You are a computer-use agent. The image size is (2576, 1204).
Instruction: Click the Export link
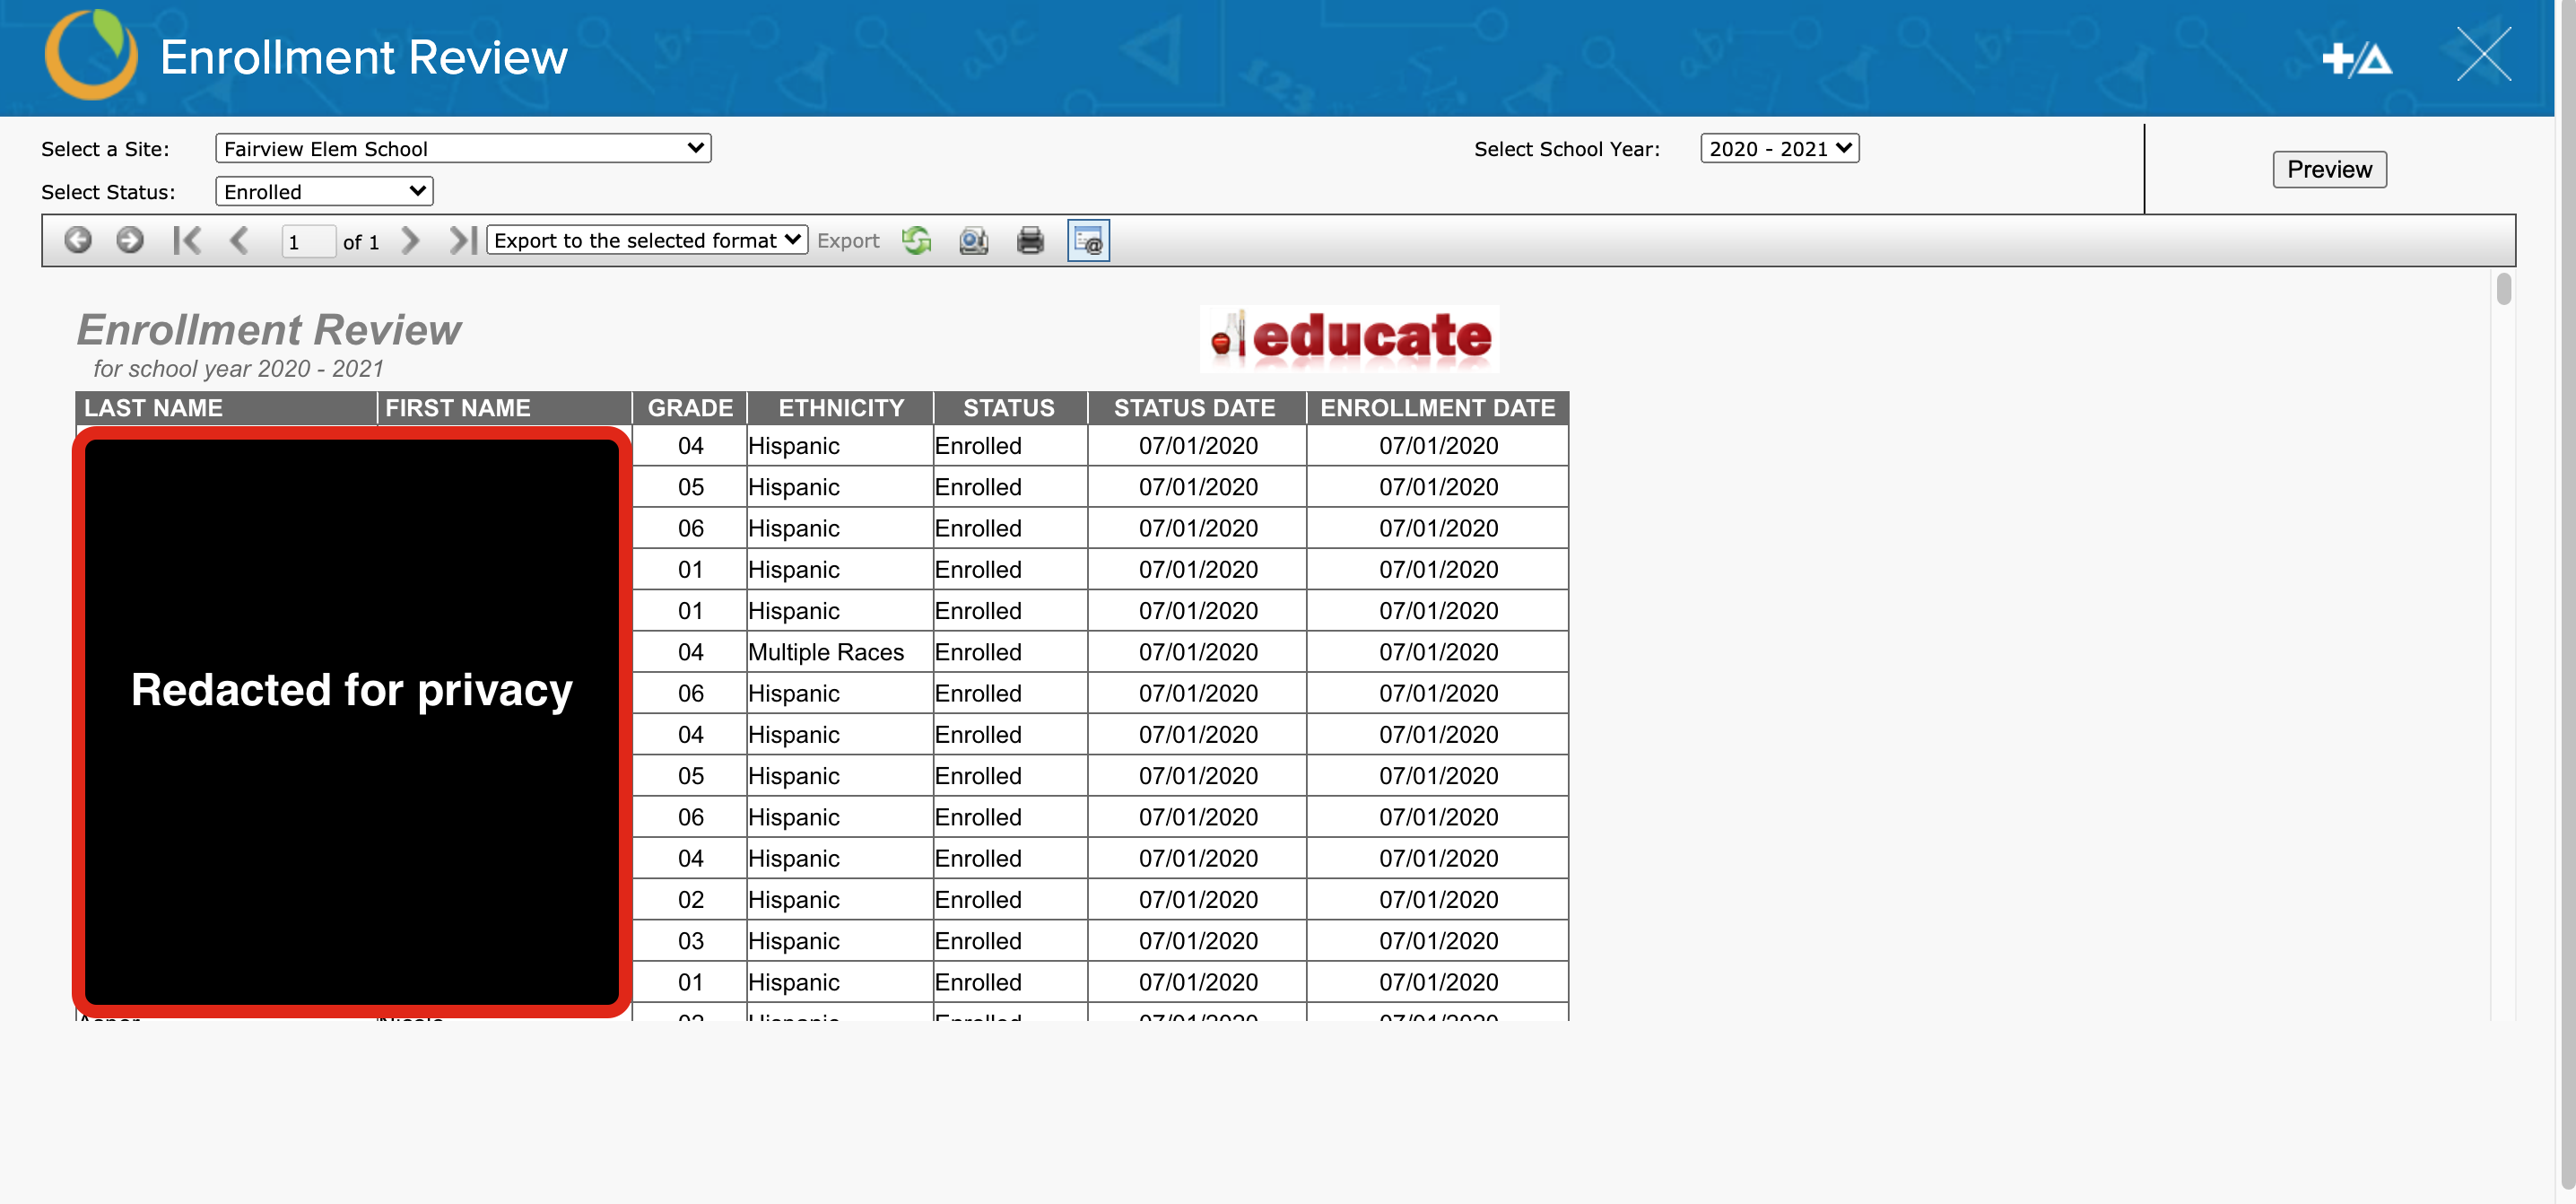(848, 241)
